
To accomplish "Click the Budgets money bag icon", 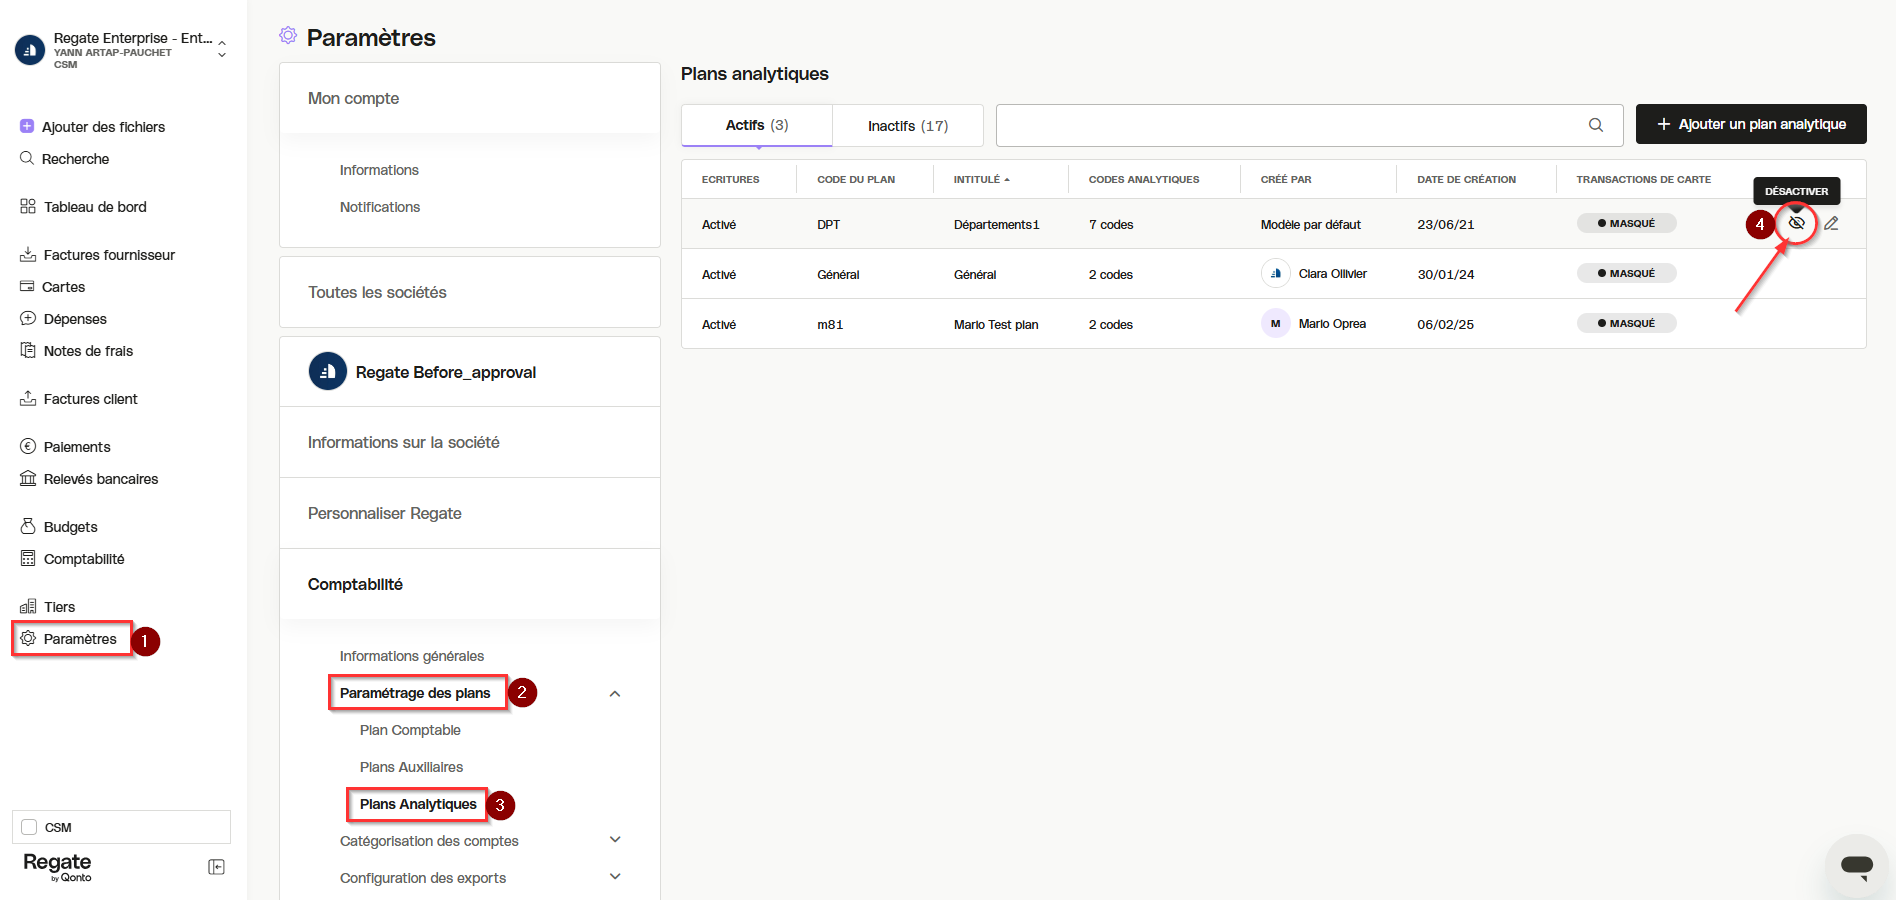I will click(x=28, y=526).
